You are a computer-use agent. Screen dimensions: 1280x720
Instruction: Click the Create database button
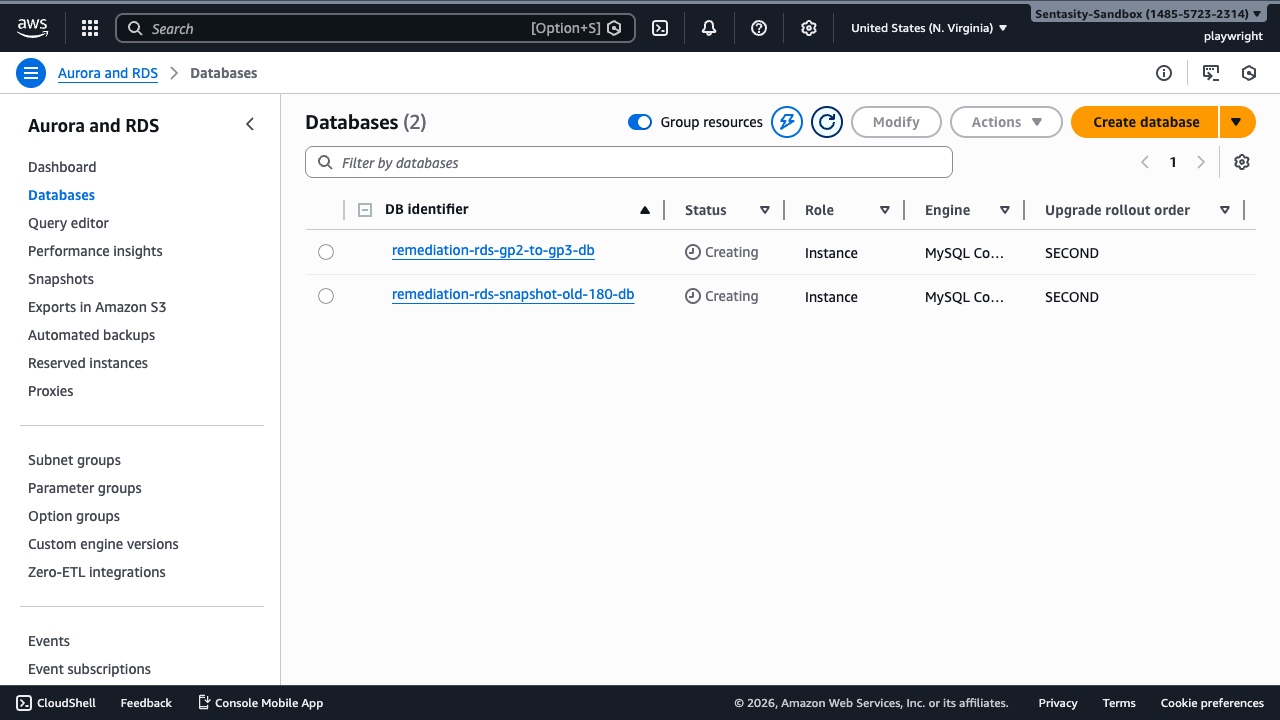pos(1143,121)
